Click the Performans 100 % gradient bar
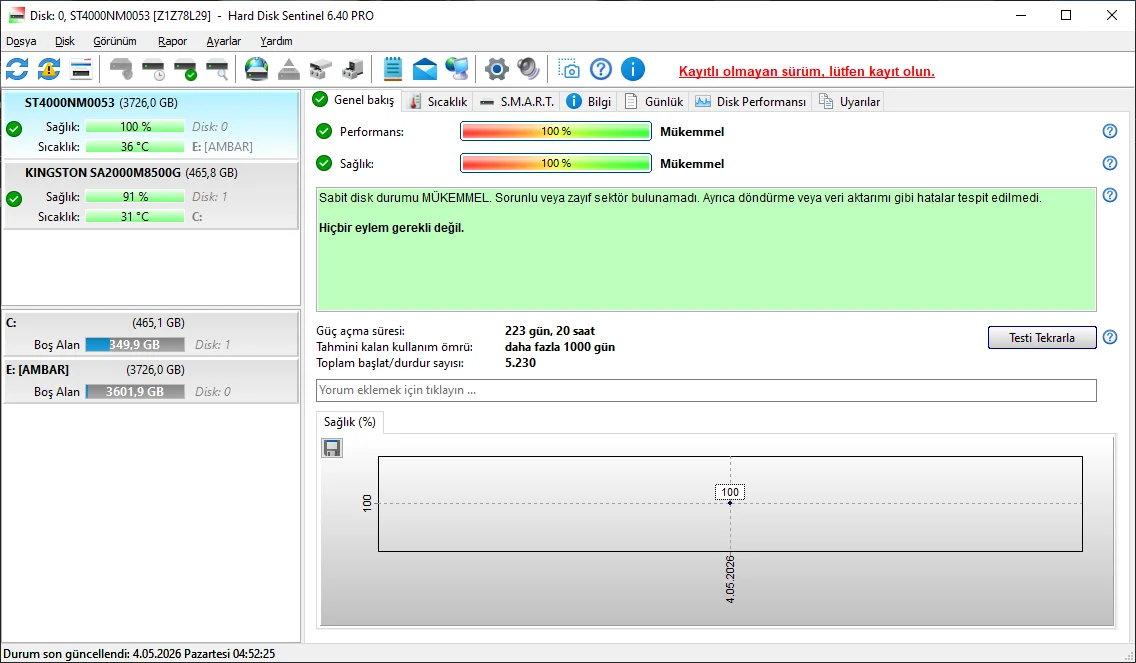Viewport: 1136px width, 663px height. click(x=556, y=131)
